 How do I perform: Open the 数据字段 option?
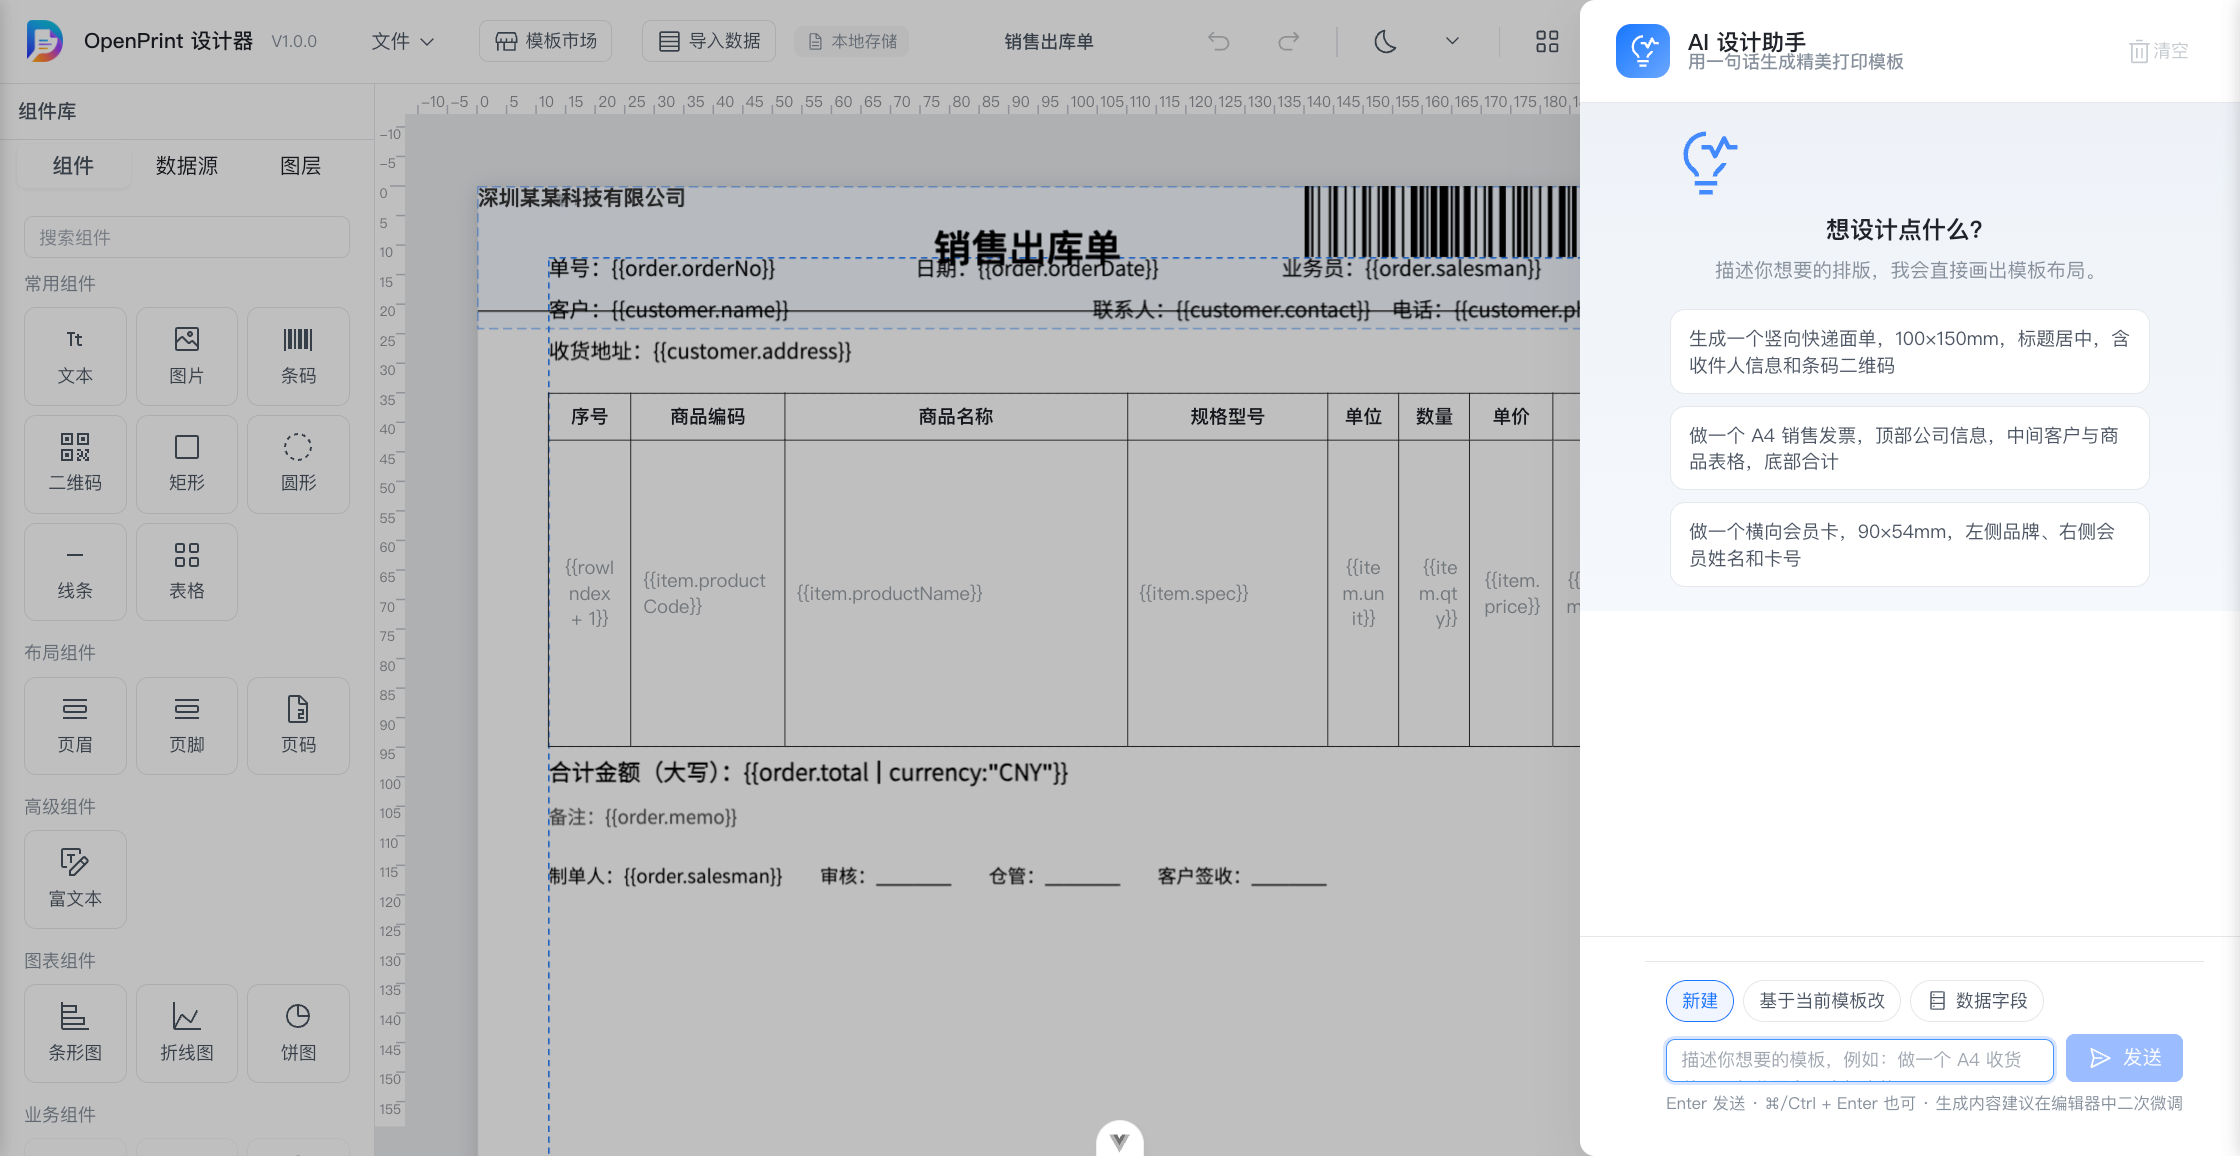[1976, 1001]
